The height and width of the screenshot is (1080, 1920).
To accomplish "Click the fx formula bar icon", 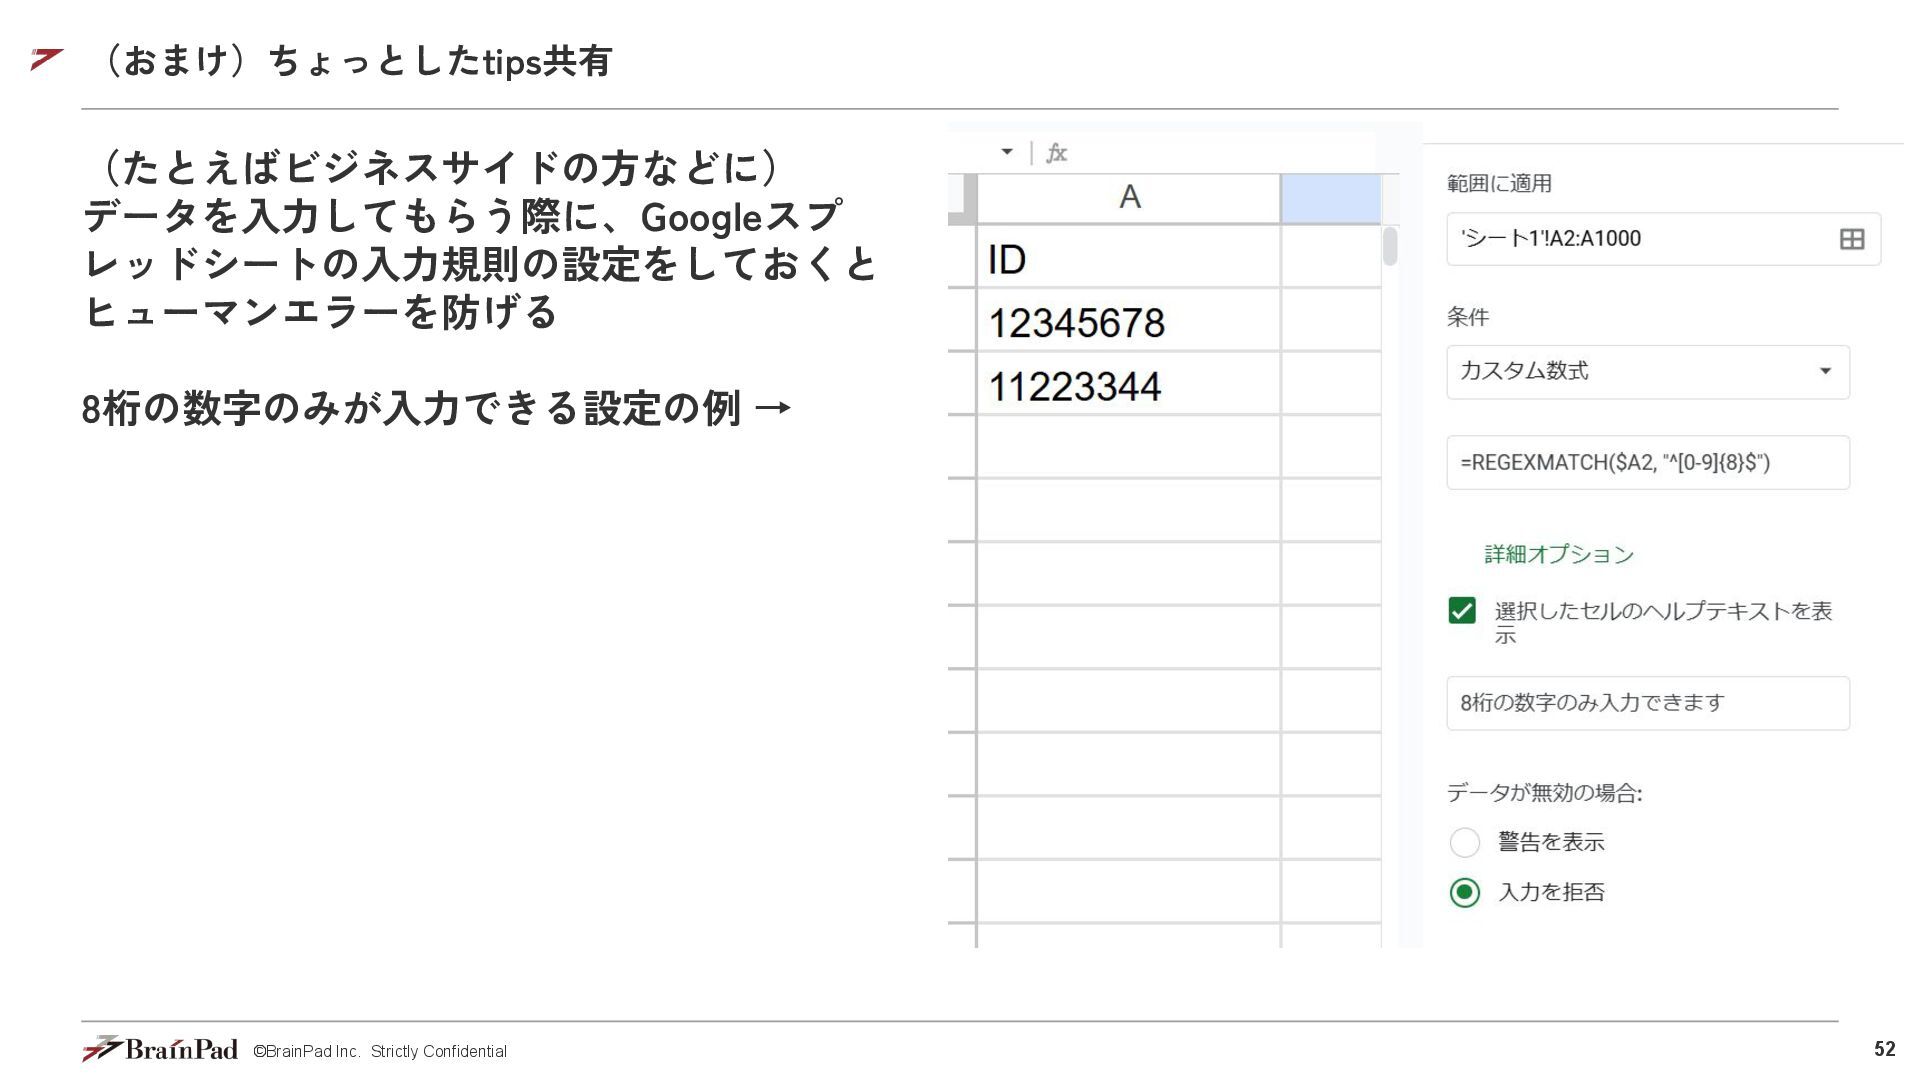I will (1057, 153).
